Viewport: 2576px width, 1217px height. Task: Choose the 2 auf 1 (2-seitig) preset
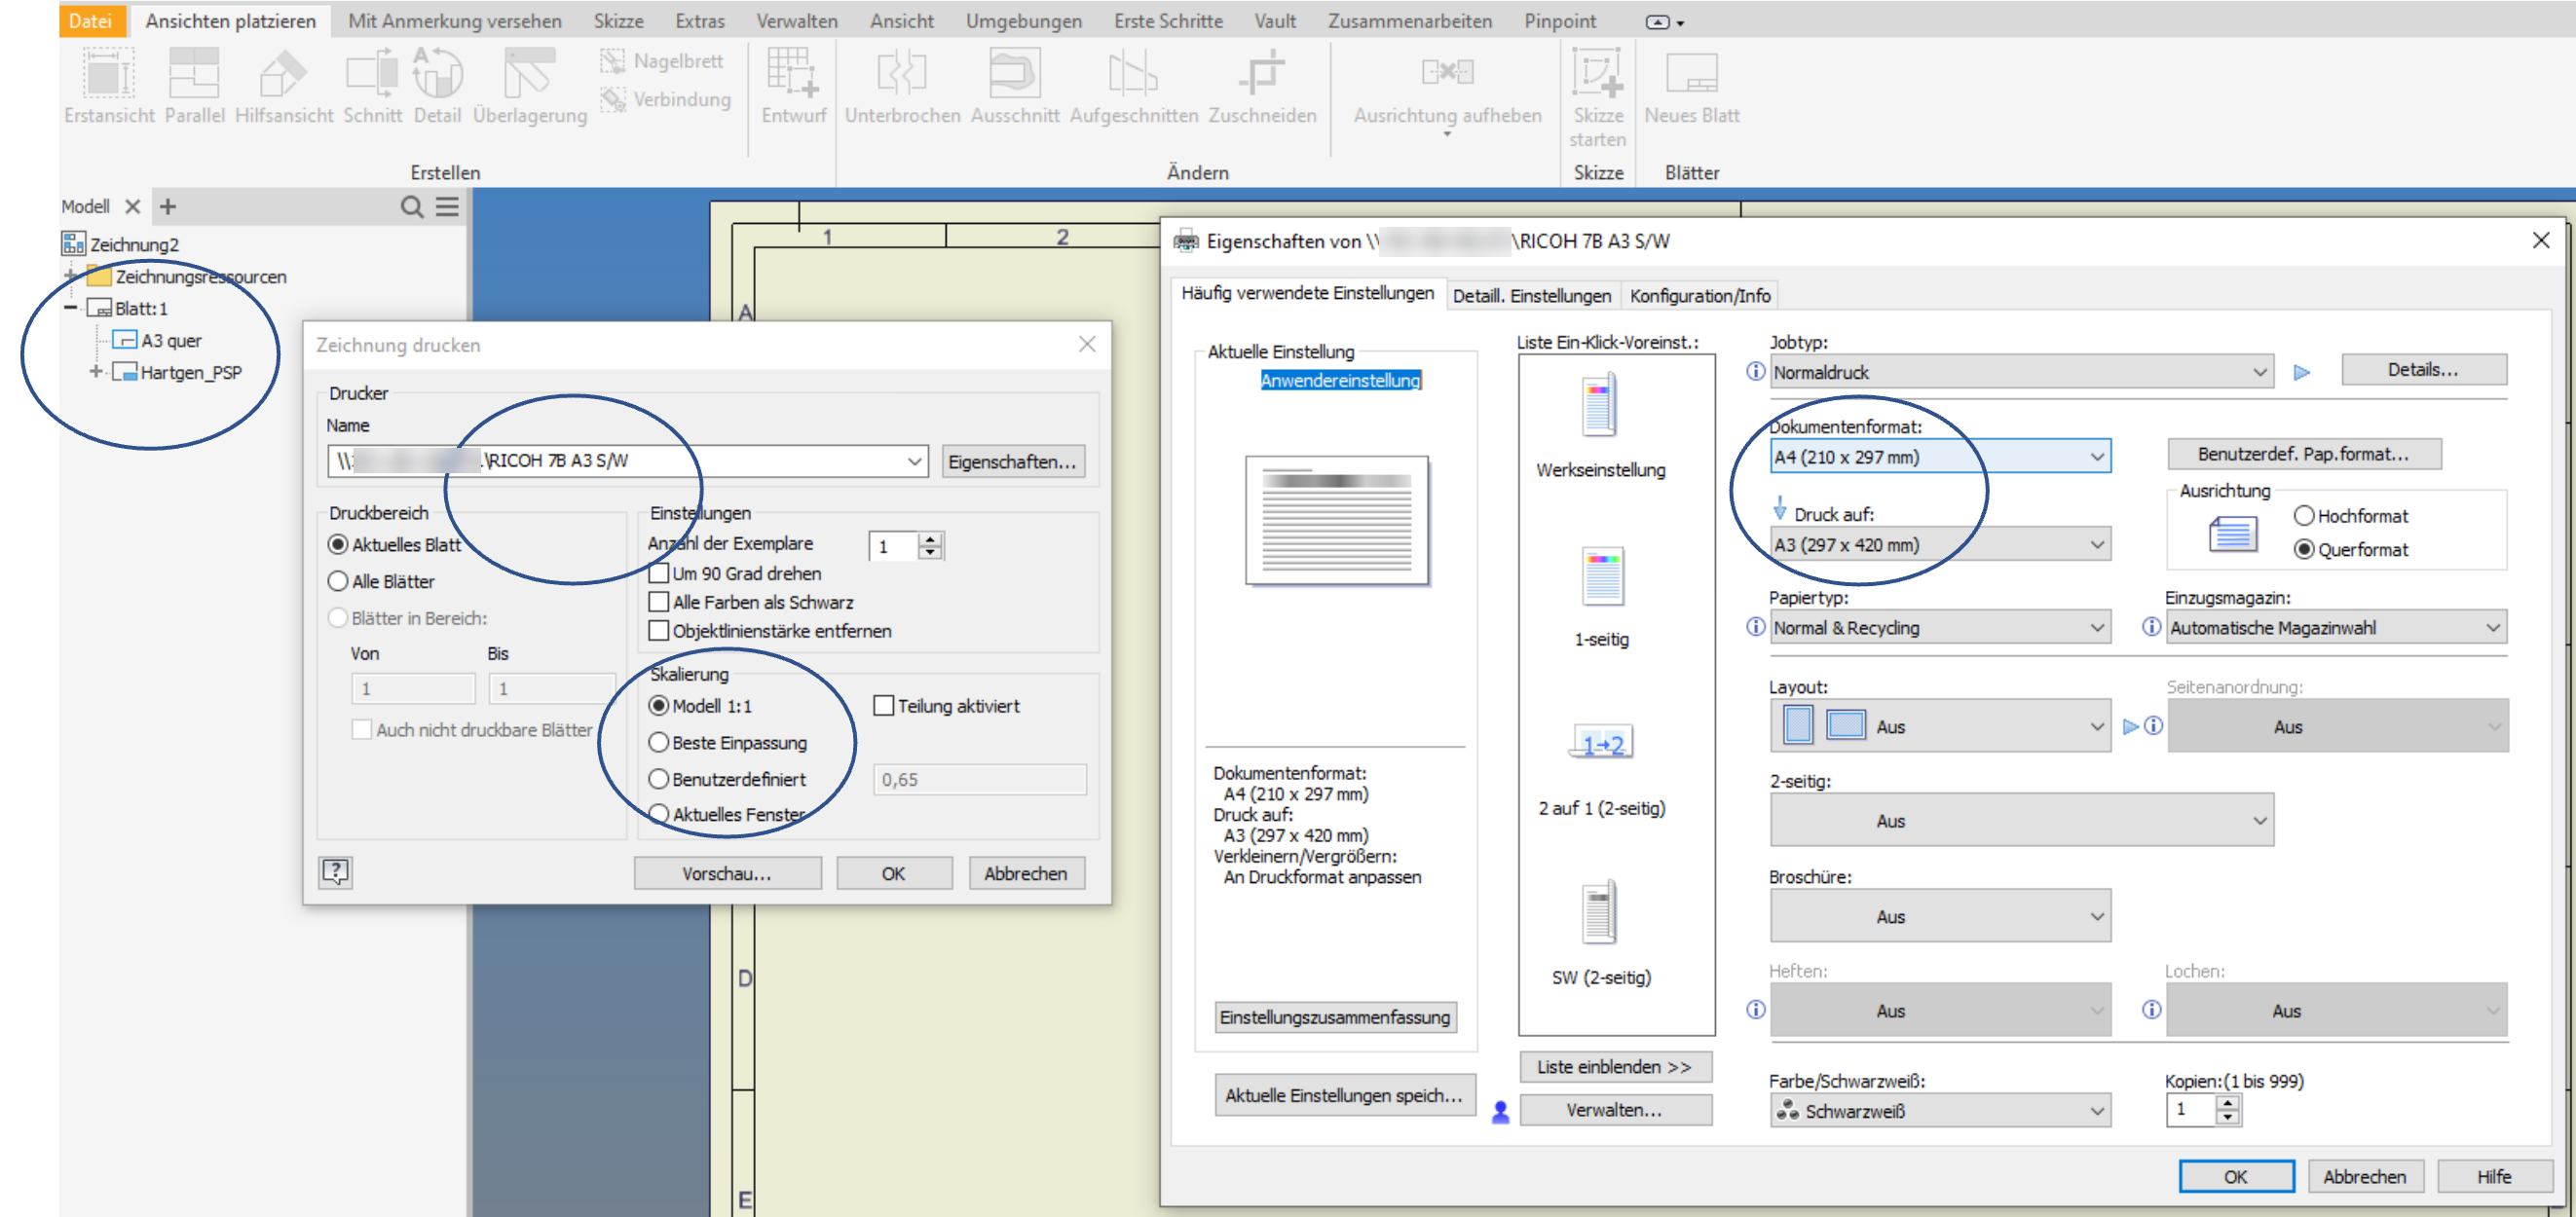click(x=1601, y=743)
